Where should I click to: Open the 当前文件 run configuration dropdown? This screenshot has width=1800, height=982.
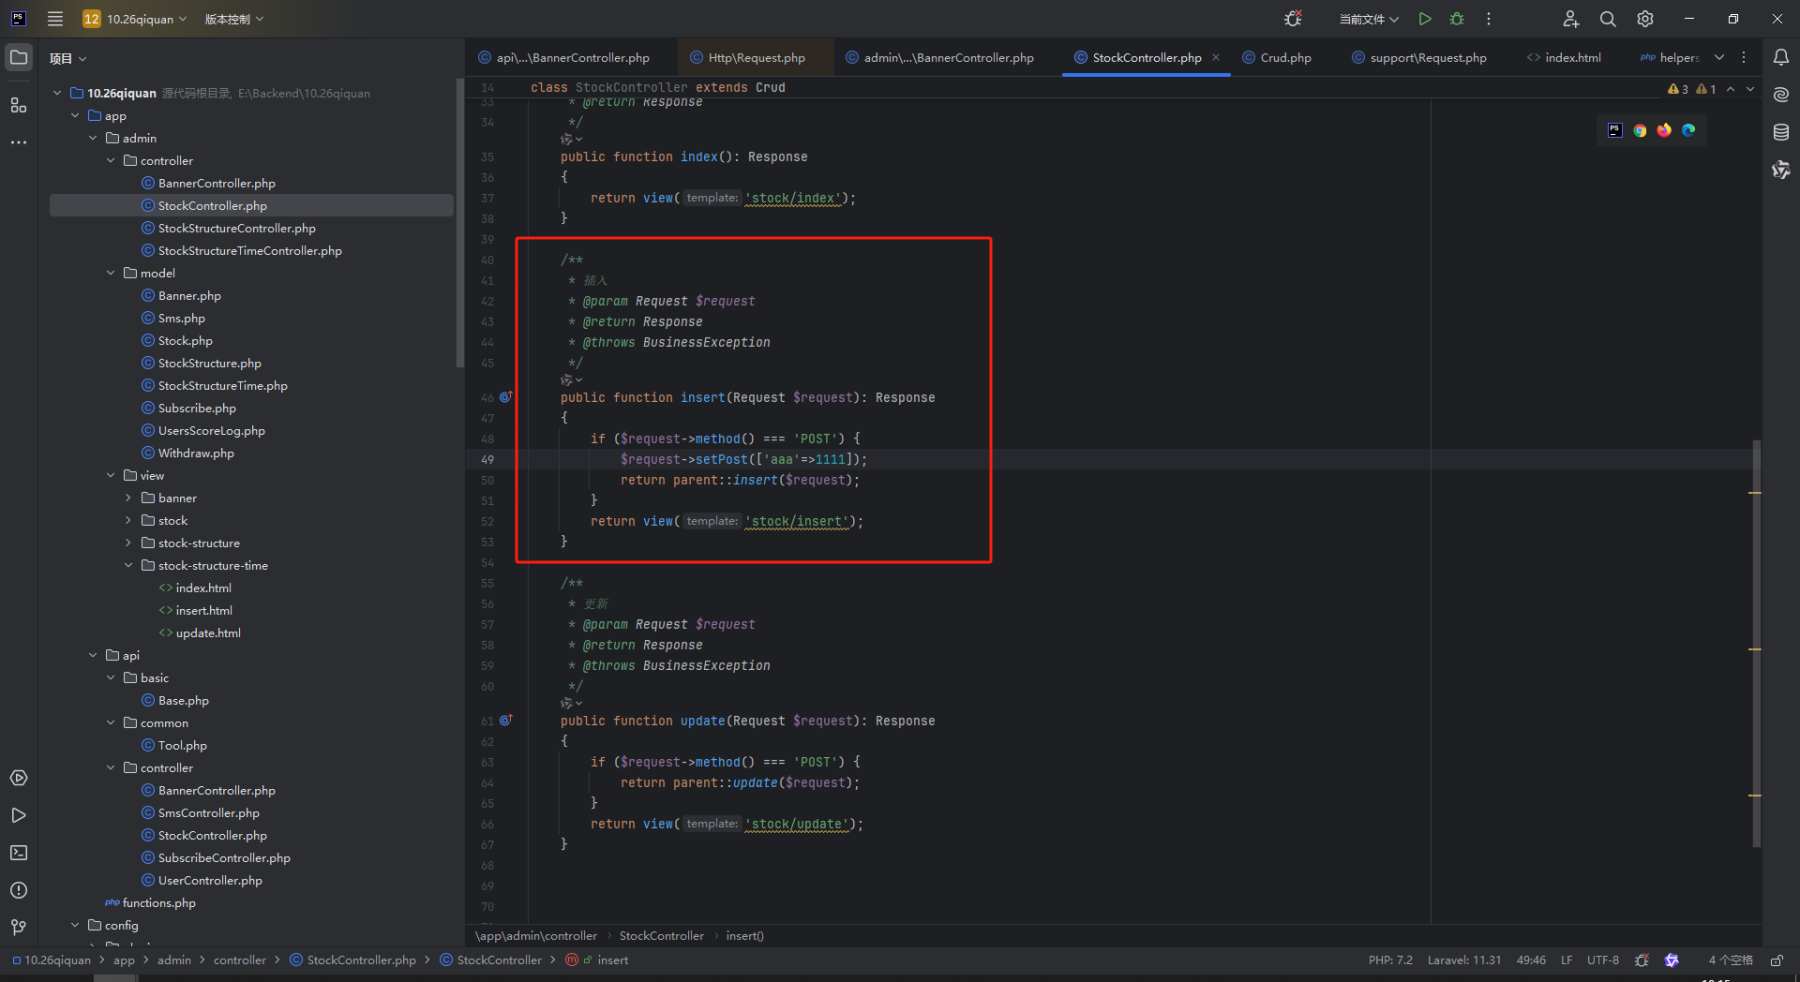[x=1369, y=19]
